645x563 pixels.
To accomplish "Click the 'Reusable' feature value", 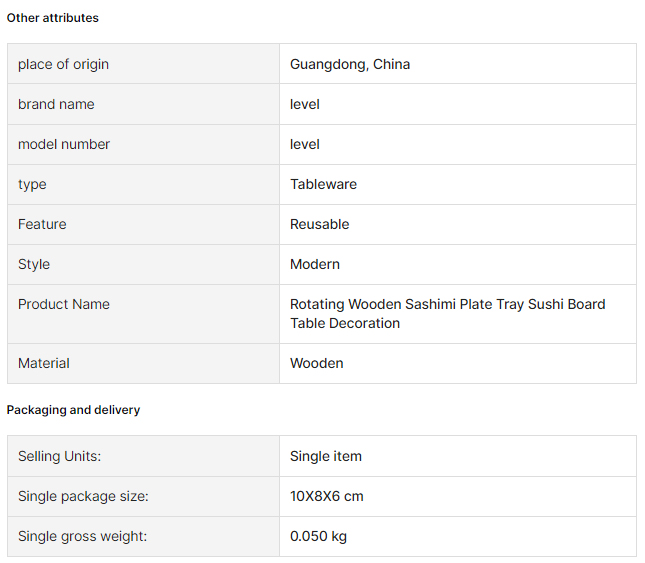I will [x=320, y=224].
